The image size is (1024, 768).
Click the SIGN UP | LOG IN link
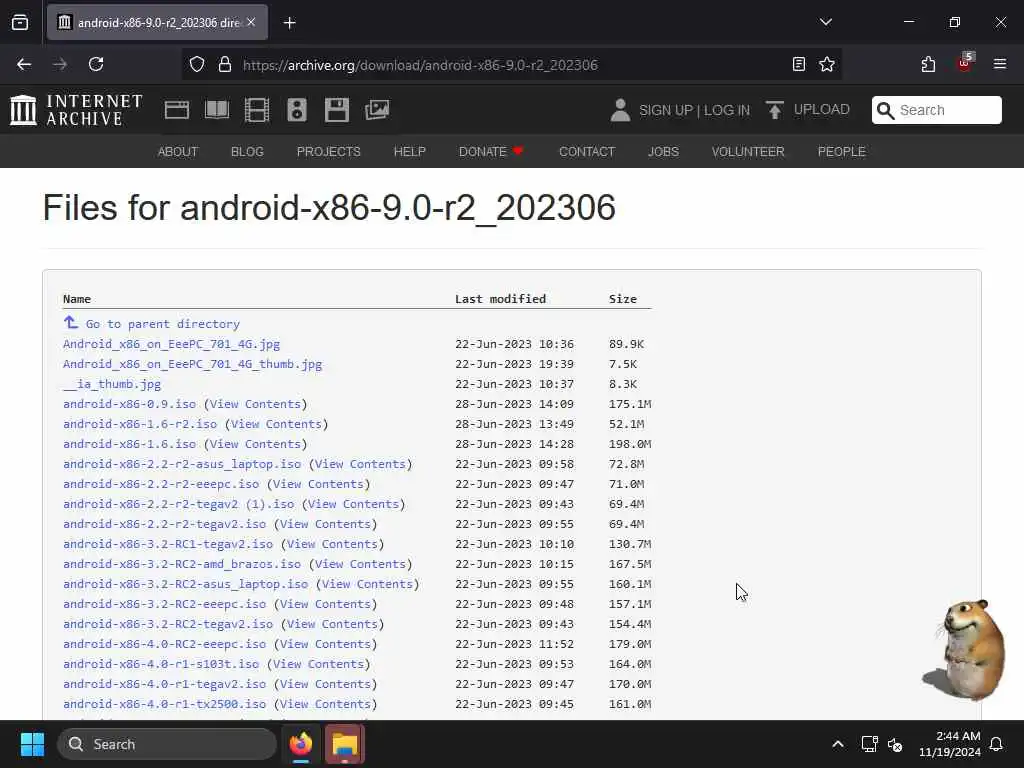click(694, 110)
